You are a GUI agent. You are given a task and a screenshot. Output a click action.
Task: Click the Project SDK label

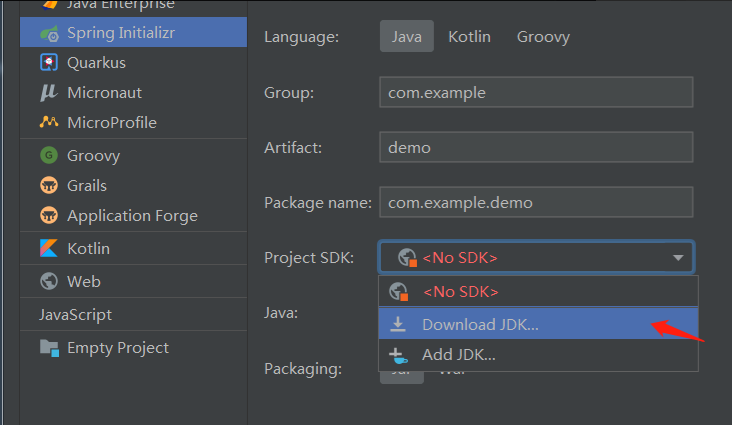[309, 257]
